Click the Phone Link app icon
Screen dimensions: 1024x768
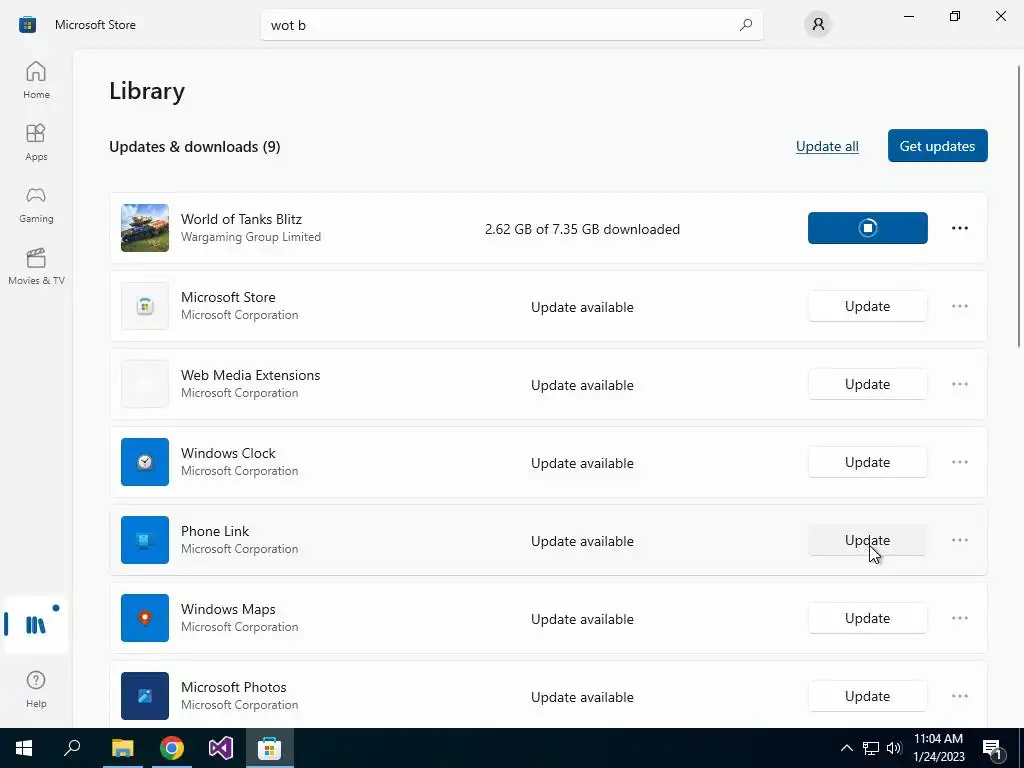click(x=145, y=540)
